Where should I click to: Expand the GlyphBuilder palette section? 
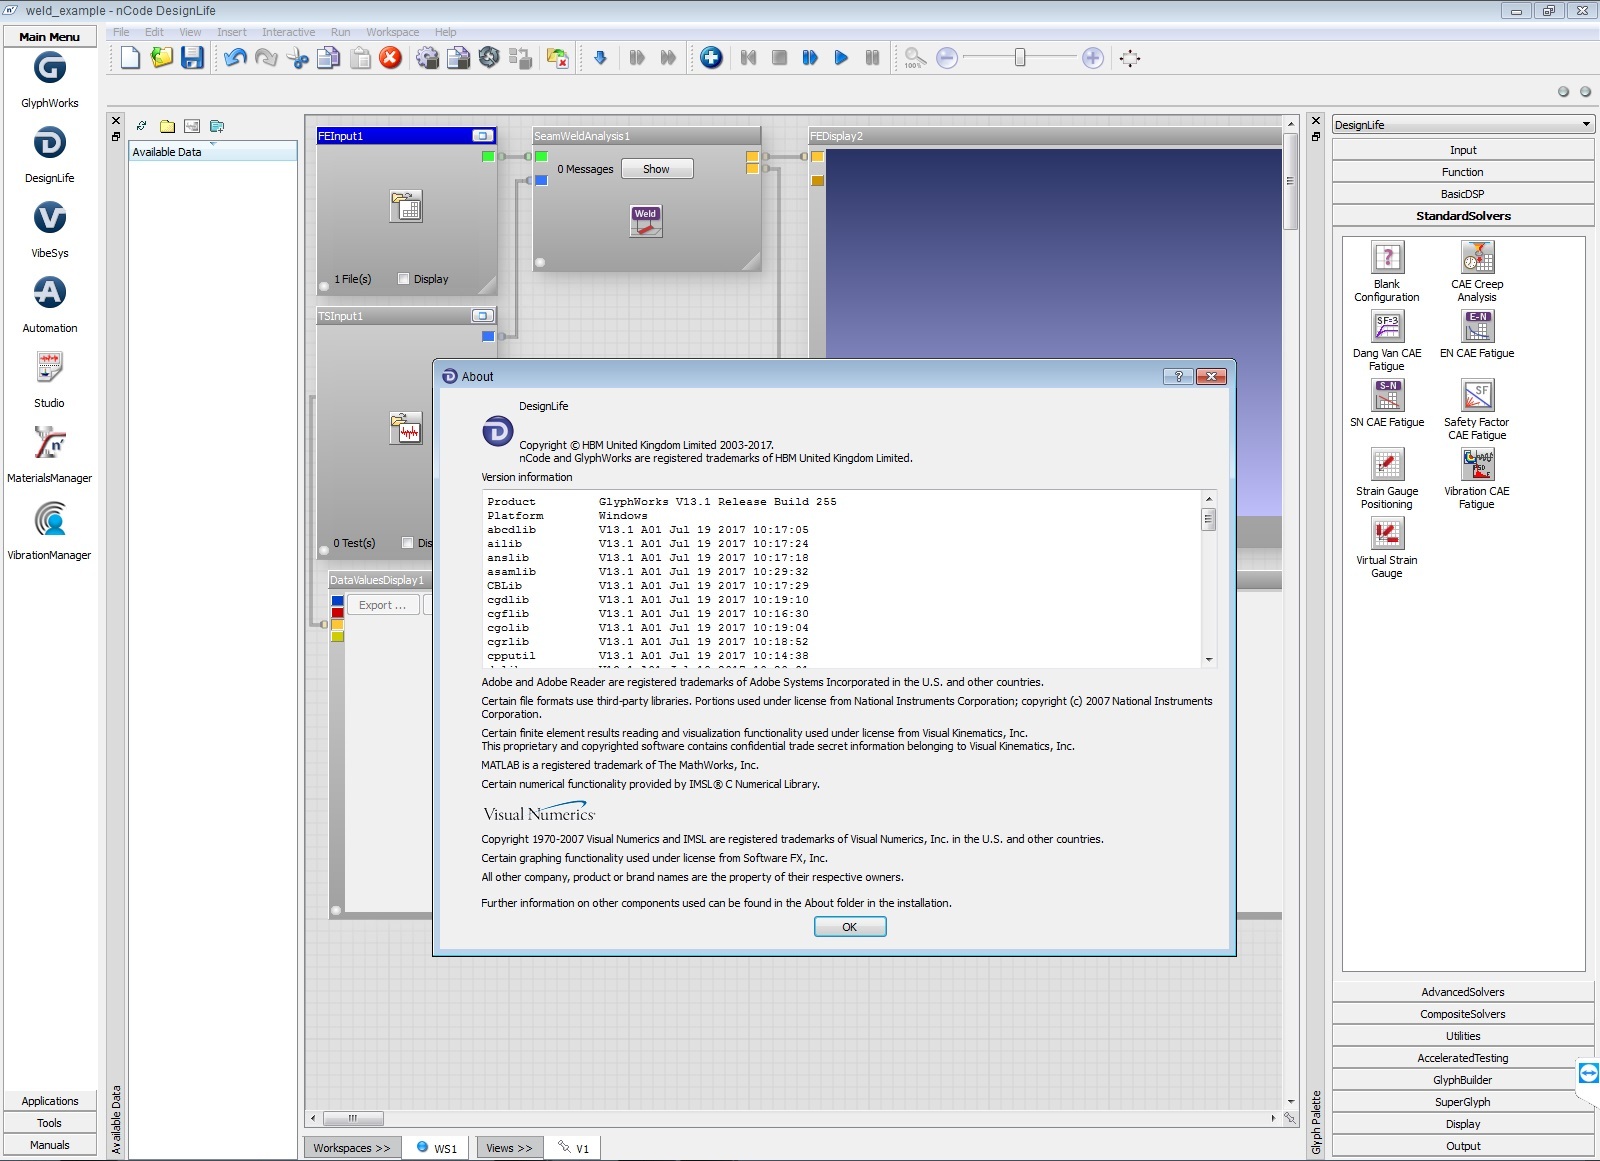pos(1463,1080)
